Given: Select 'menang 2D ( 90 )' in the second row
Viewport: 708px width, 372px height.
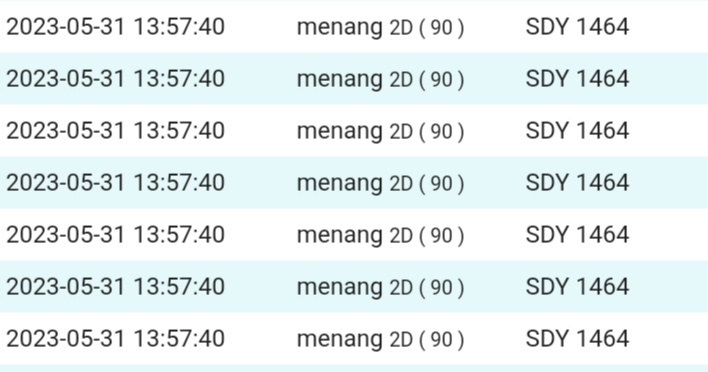Looking at the screenshot, I should [x=380, y=79].
